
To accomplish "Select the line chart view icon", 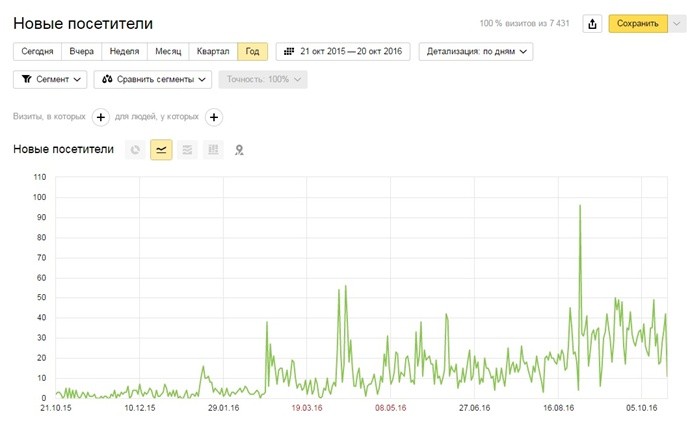I will pyautogui.click(x=161, y=150).
